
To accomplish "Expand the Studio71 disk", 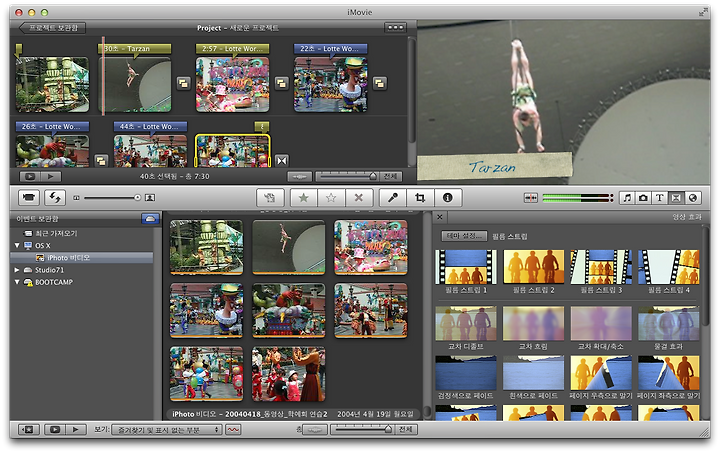I will coord(17,270).
